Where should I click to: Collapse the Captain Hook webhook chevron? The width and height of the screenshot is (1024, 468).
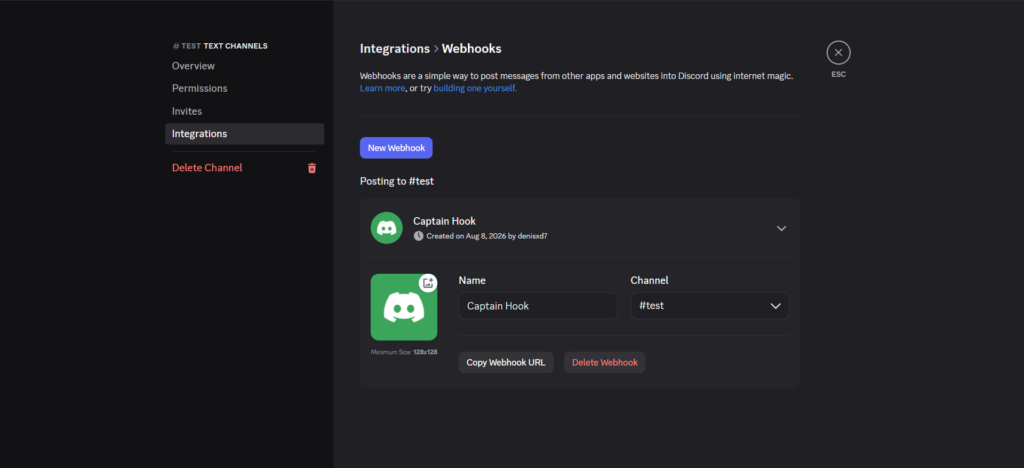point(781,228)
